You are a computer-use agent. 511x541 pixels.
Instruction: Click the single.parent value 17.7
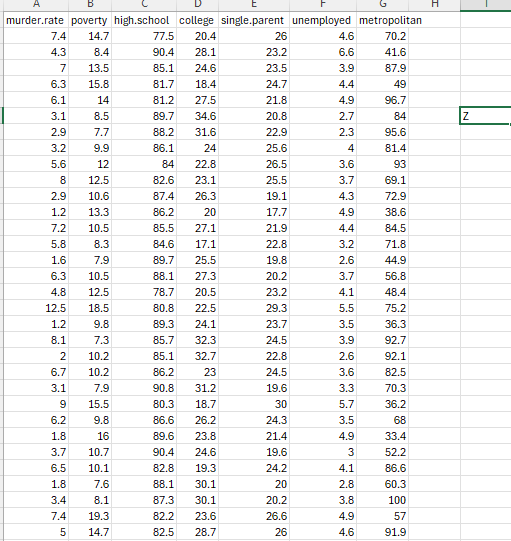(x=254, y=212)
